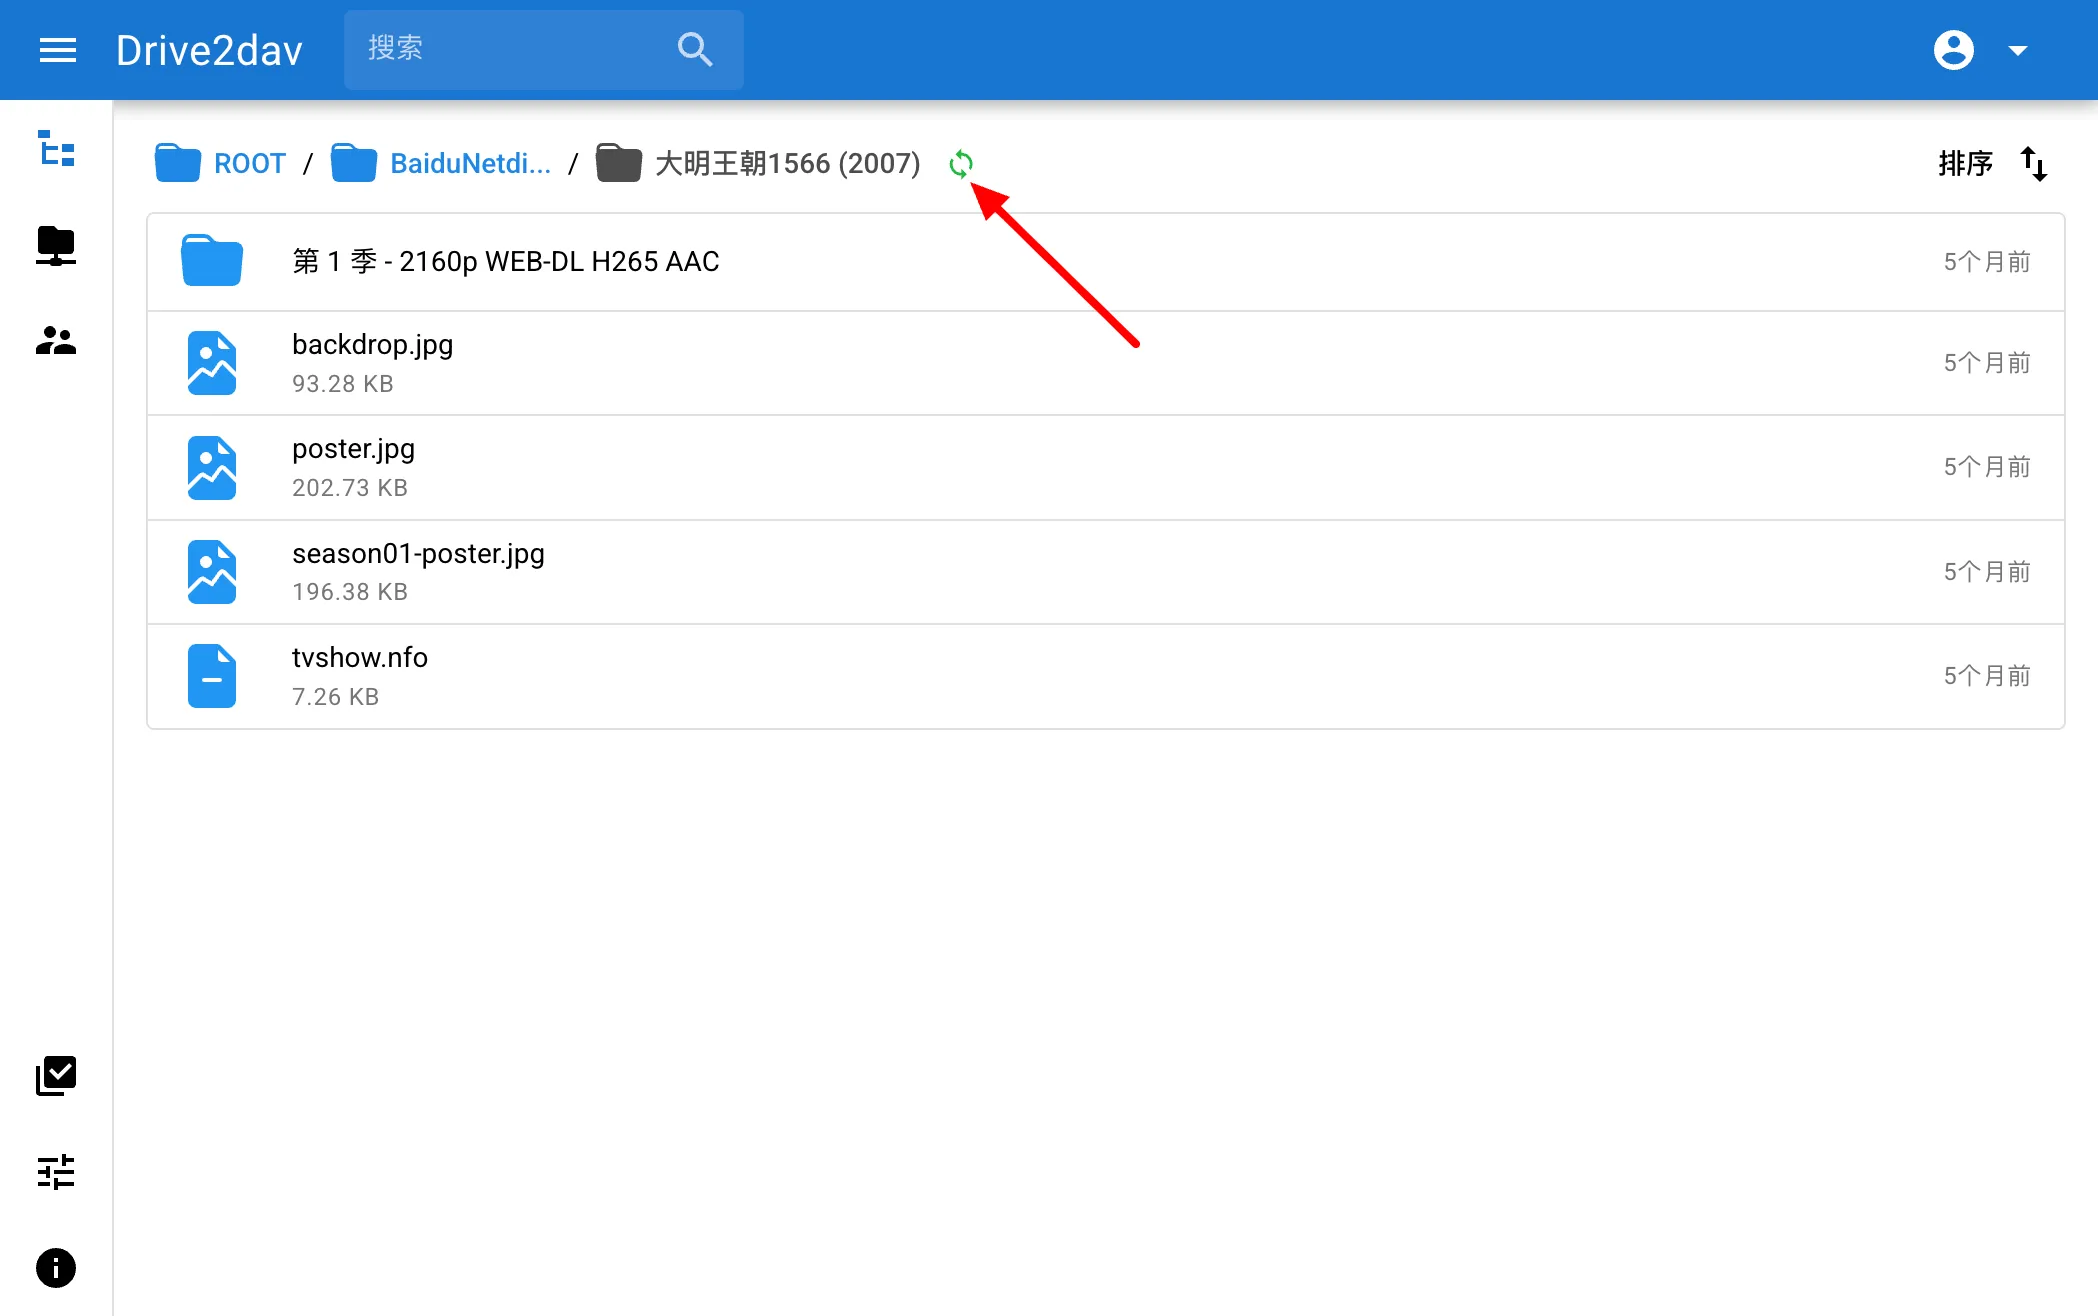Select the backdrop.jpg file
This screenshot has height=1316, width=2098.
click(x=1106, y=363)
